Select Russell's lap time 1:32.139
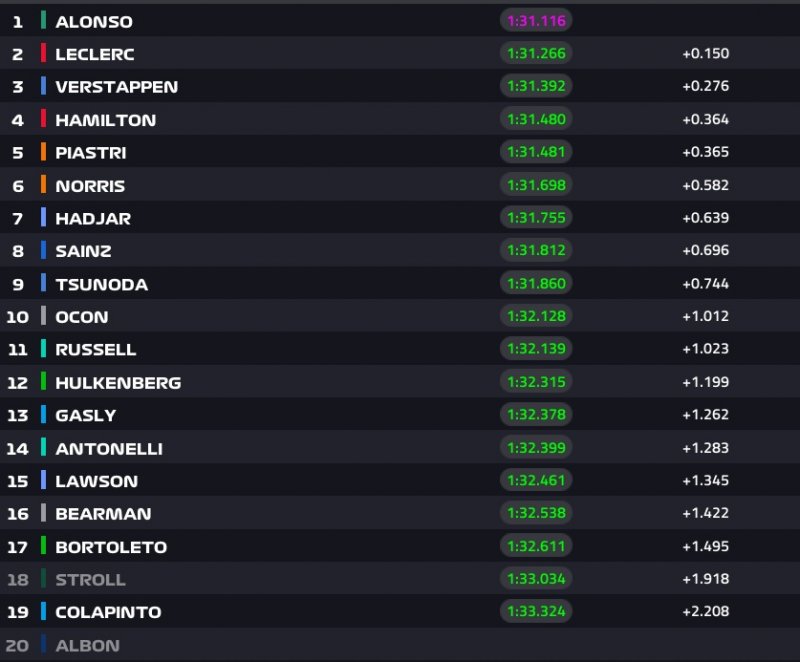The image size is (800, 662). 536,349
